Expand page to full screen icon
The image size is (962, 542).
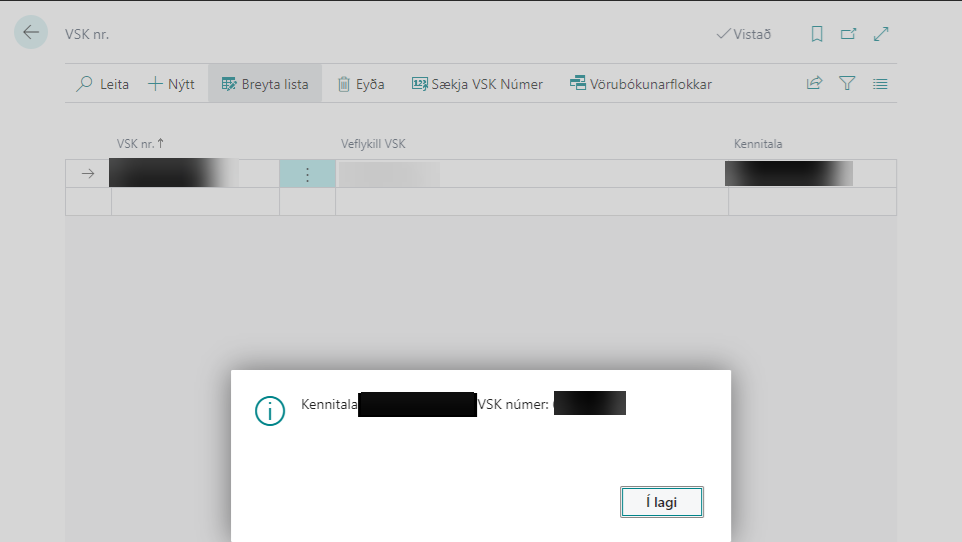pos(881,34)
